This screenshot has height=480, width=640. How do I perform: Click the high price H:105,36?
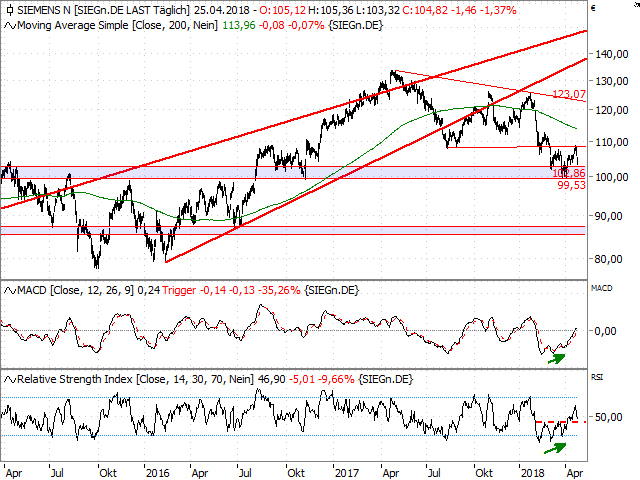(x=331, y=10)
